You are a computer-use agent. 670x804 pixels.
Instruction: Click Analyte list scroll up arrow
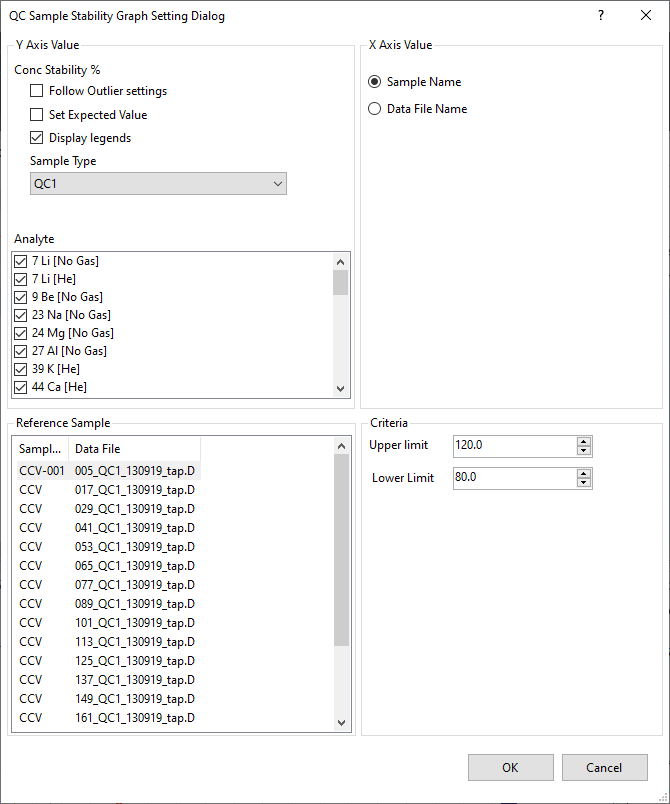click(340, 262)
